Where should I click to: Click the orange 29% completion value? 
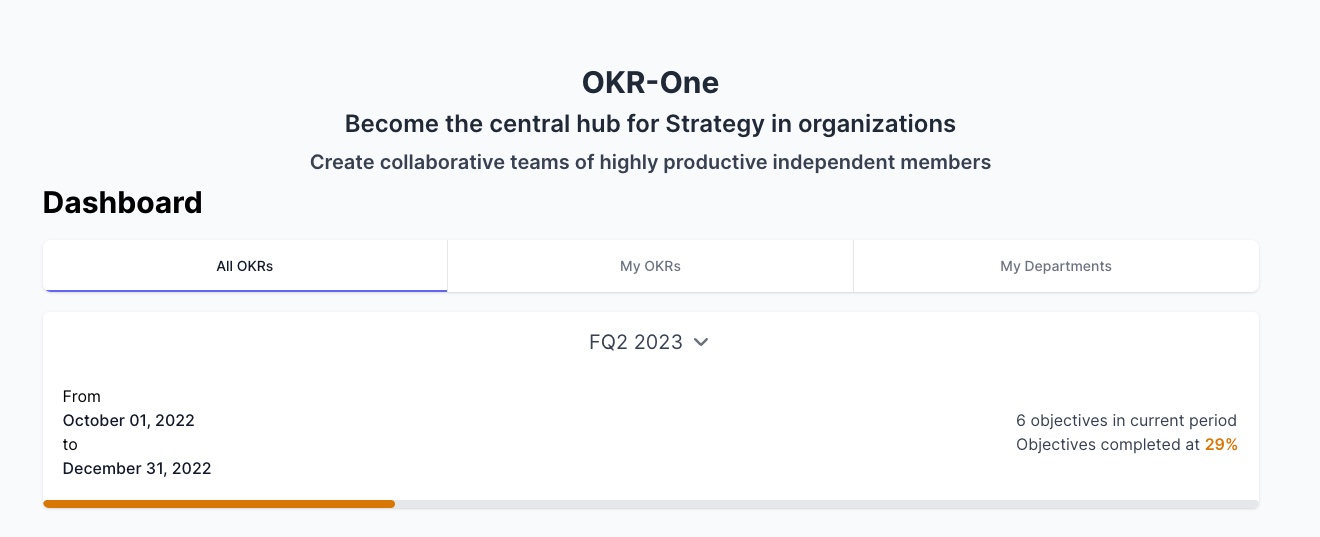1221,444
